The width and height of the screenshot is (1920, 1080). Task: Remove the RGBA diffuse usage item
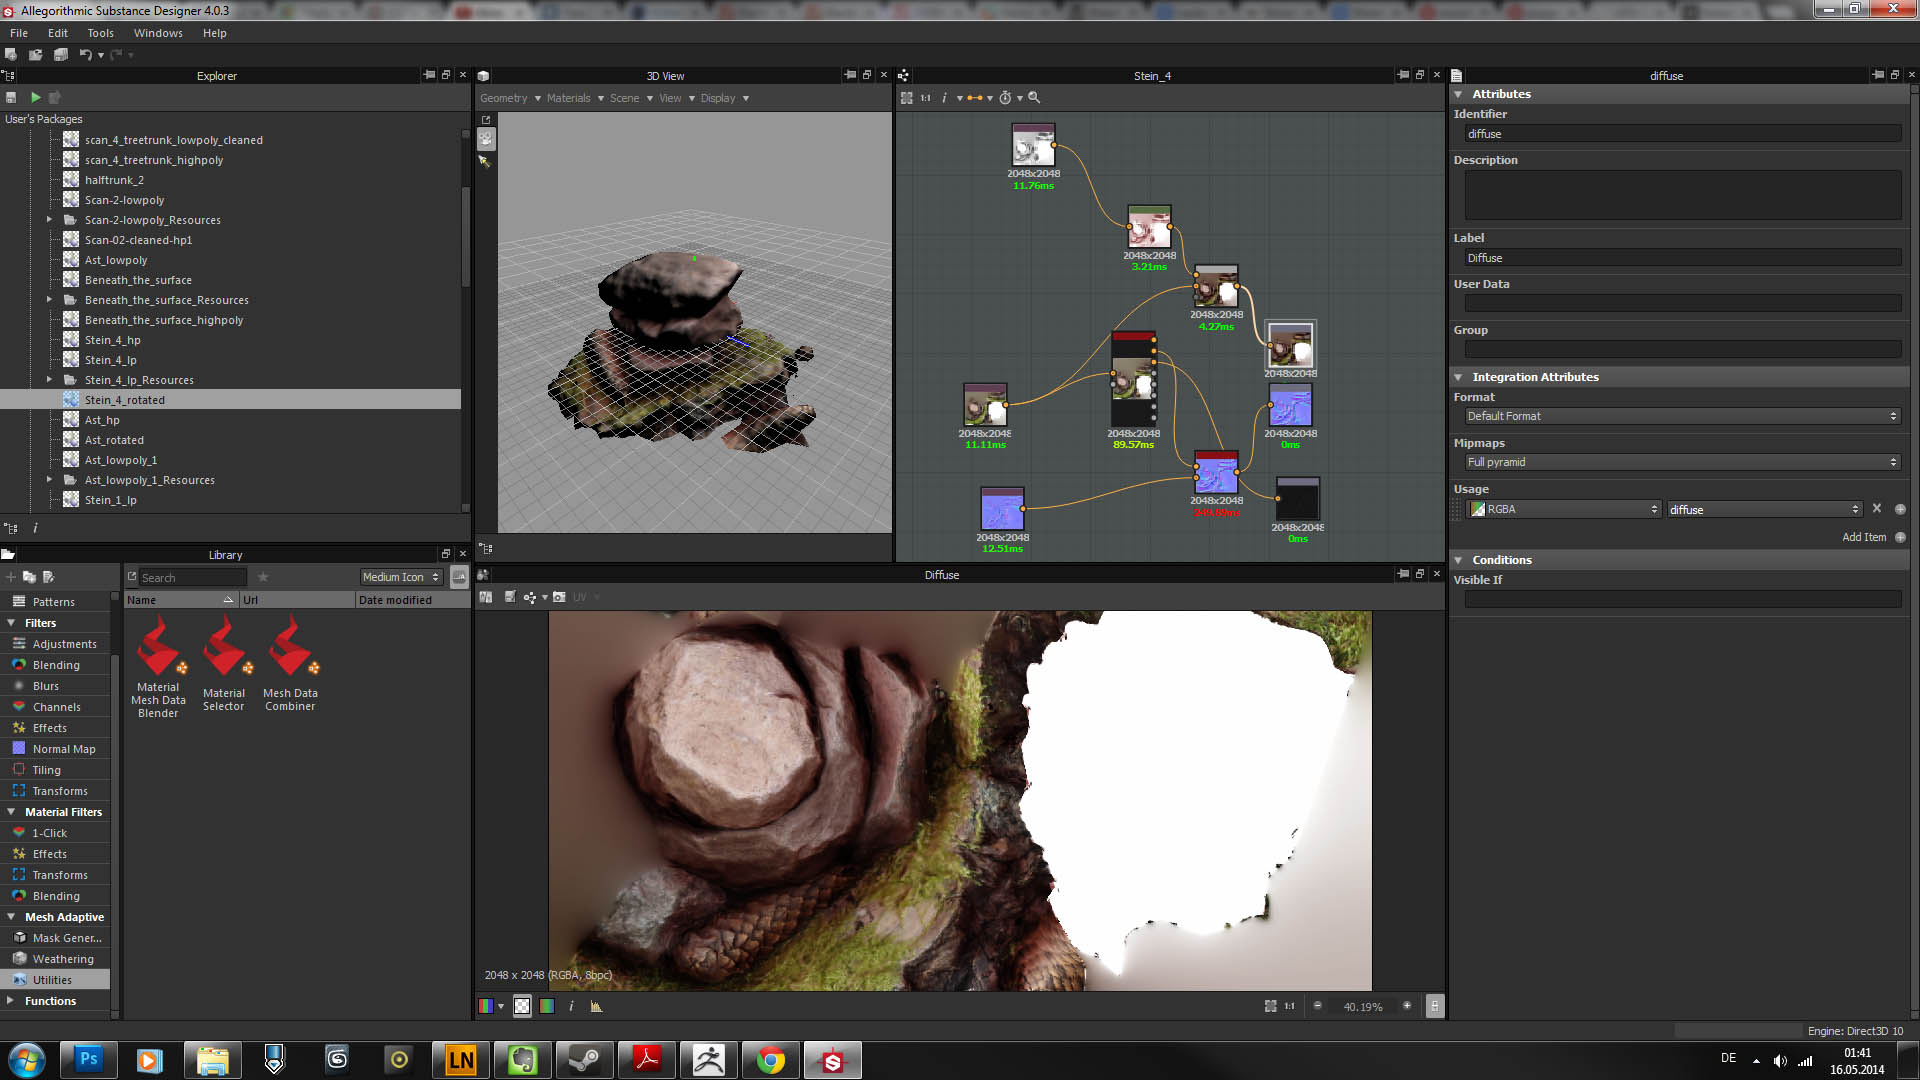click(1877, 509)
